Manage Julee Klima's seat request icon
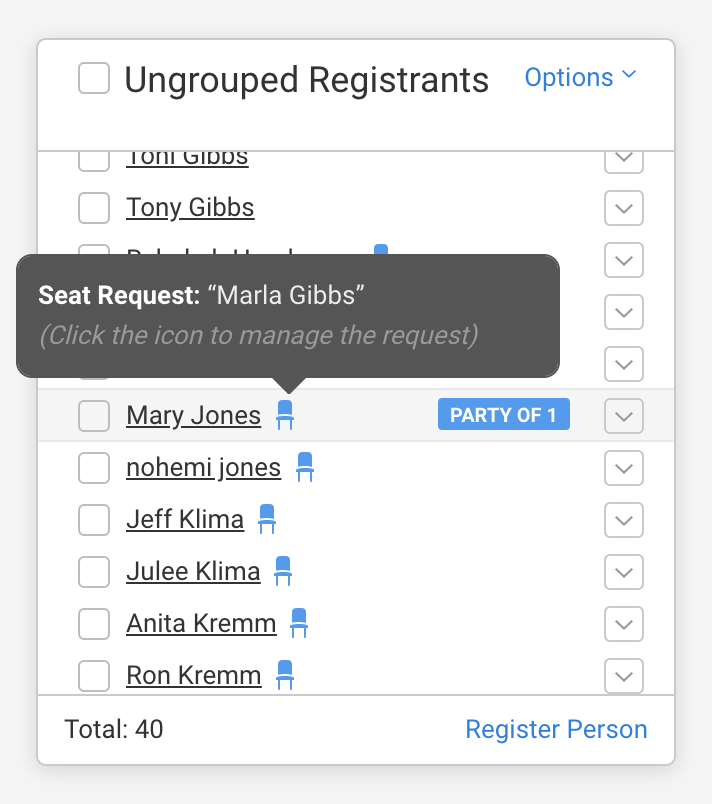 pyautogui.click(x=283, y=571)
